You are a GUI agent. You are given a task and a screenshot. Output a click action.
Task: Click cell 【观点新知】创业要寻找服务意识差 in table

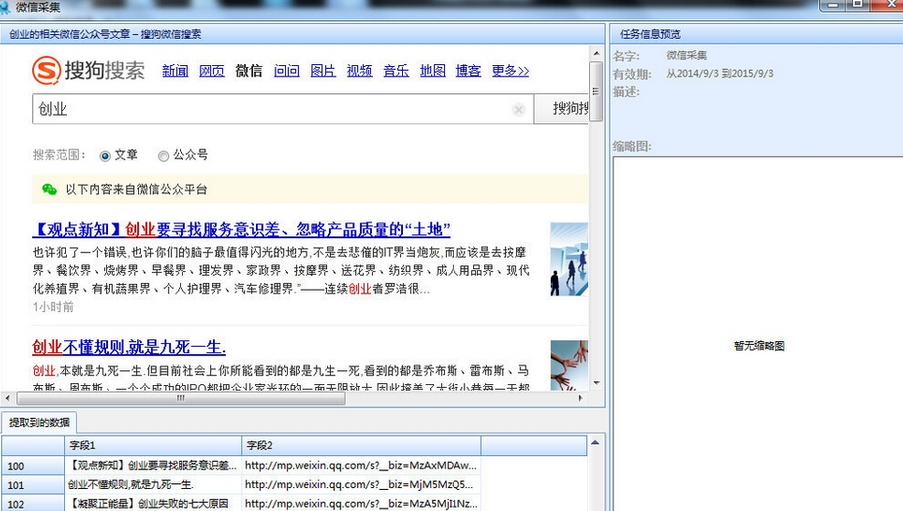[153, 465]
